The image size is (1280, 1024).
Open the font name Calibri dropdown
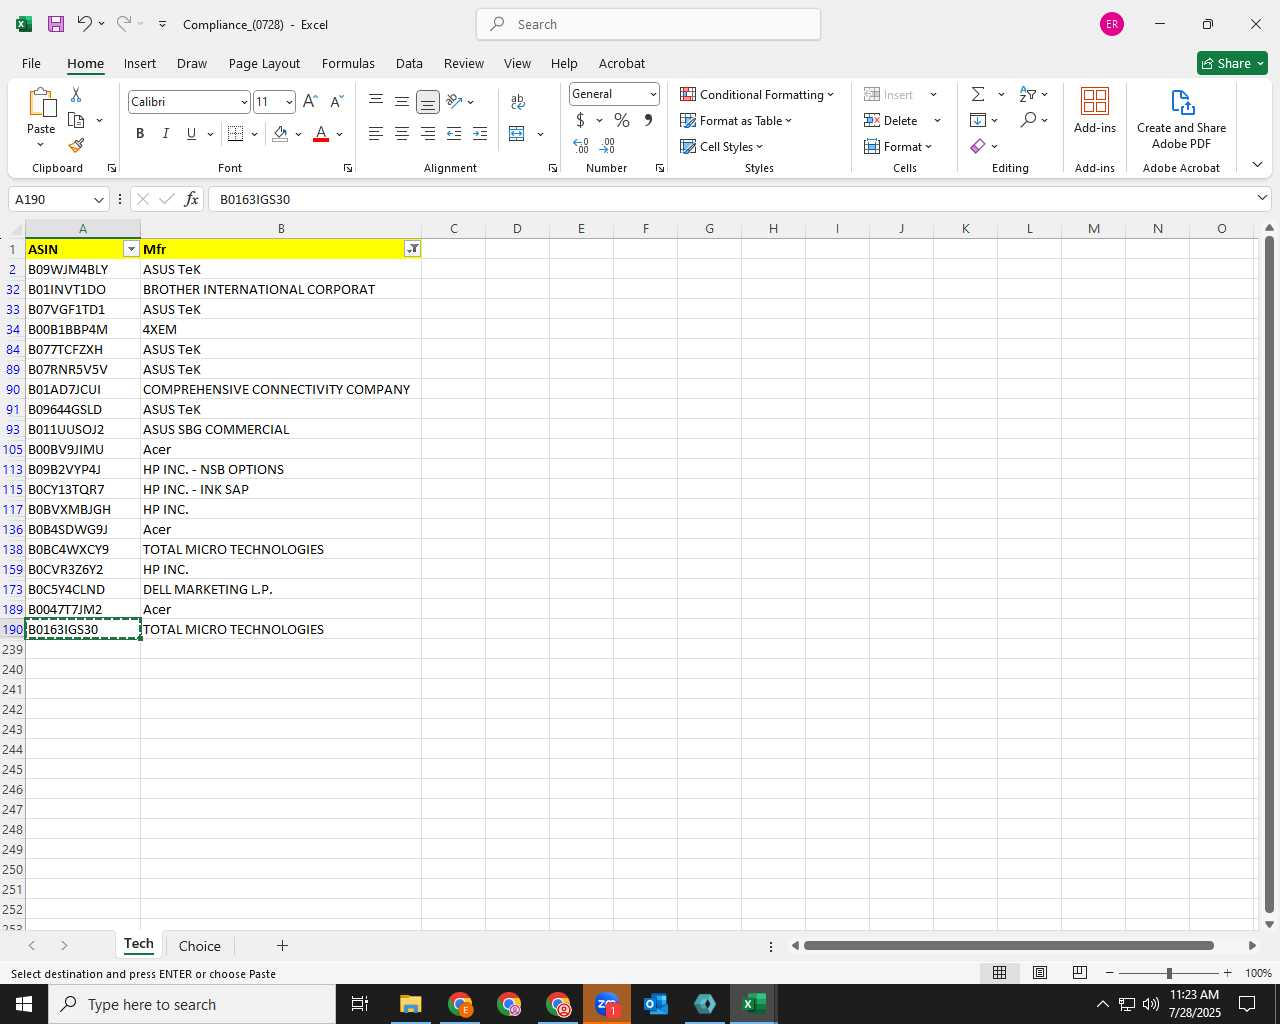tap(244, 102)
